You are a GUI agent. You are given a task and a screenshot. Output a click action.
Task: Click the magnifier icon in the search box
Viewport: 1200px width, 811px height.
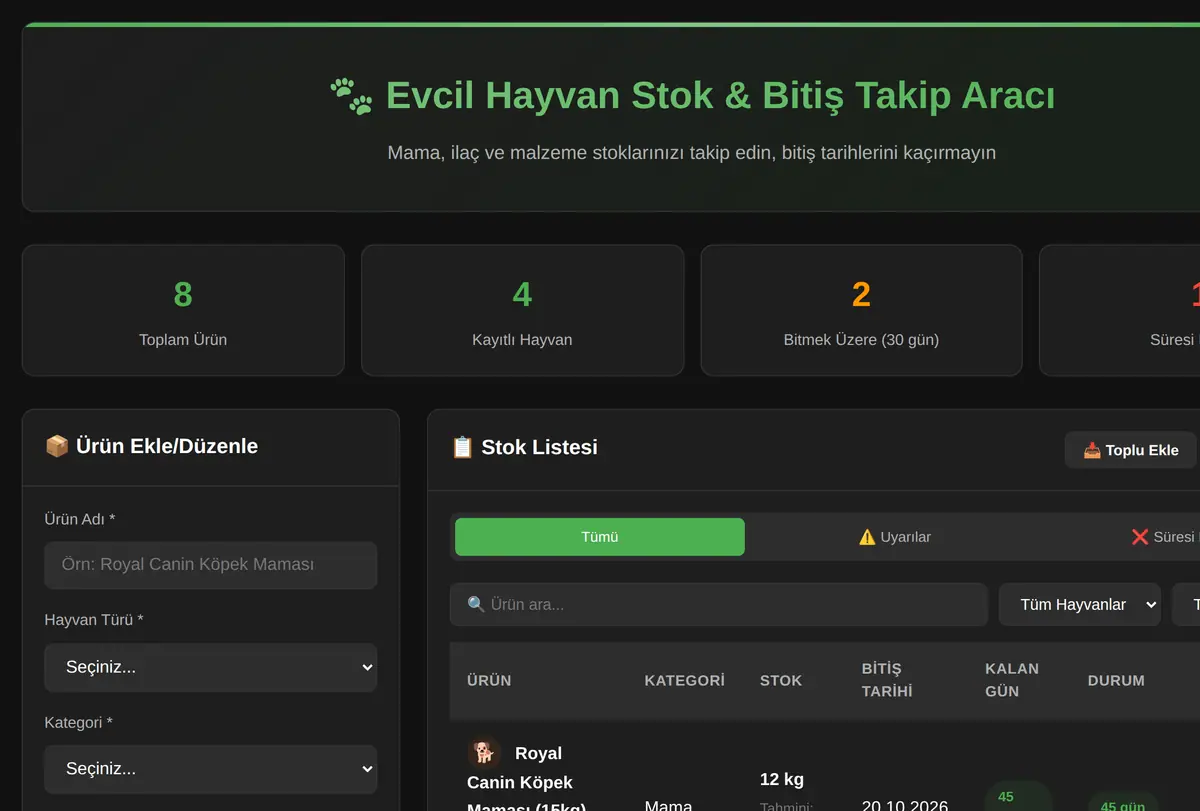pos(476,604)
